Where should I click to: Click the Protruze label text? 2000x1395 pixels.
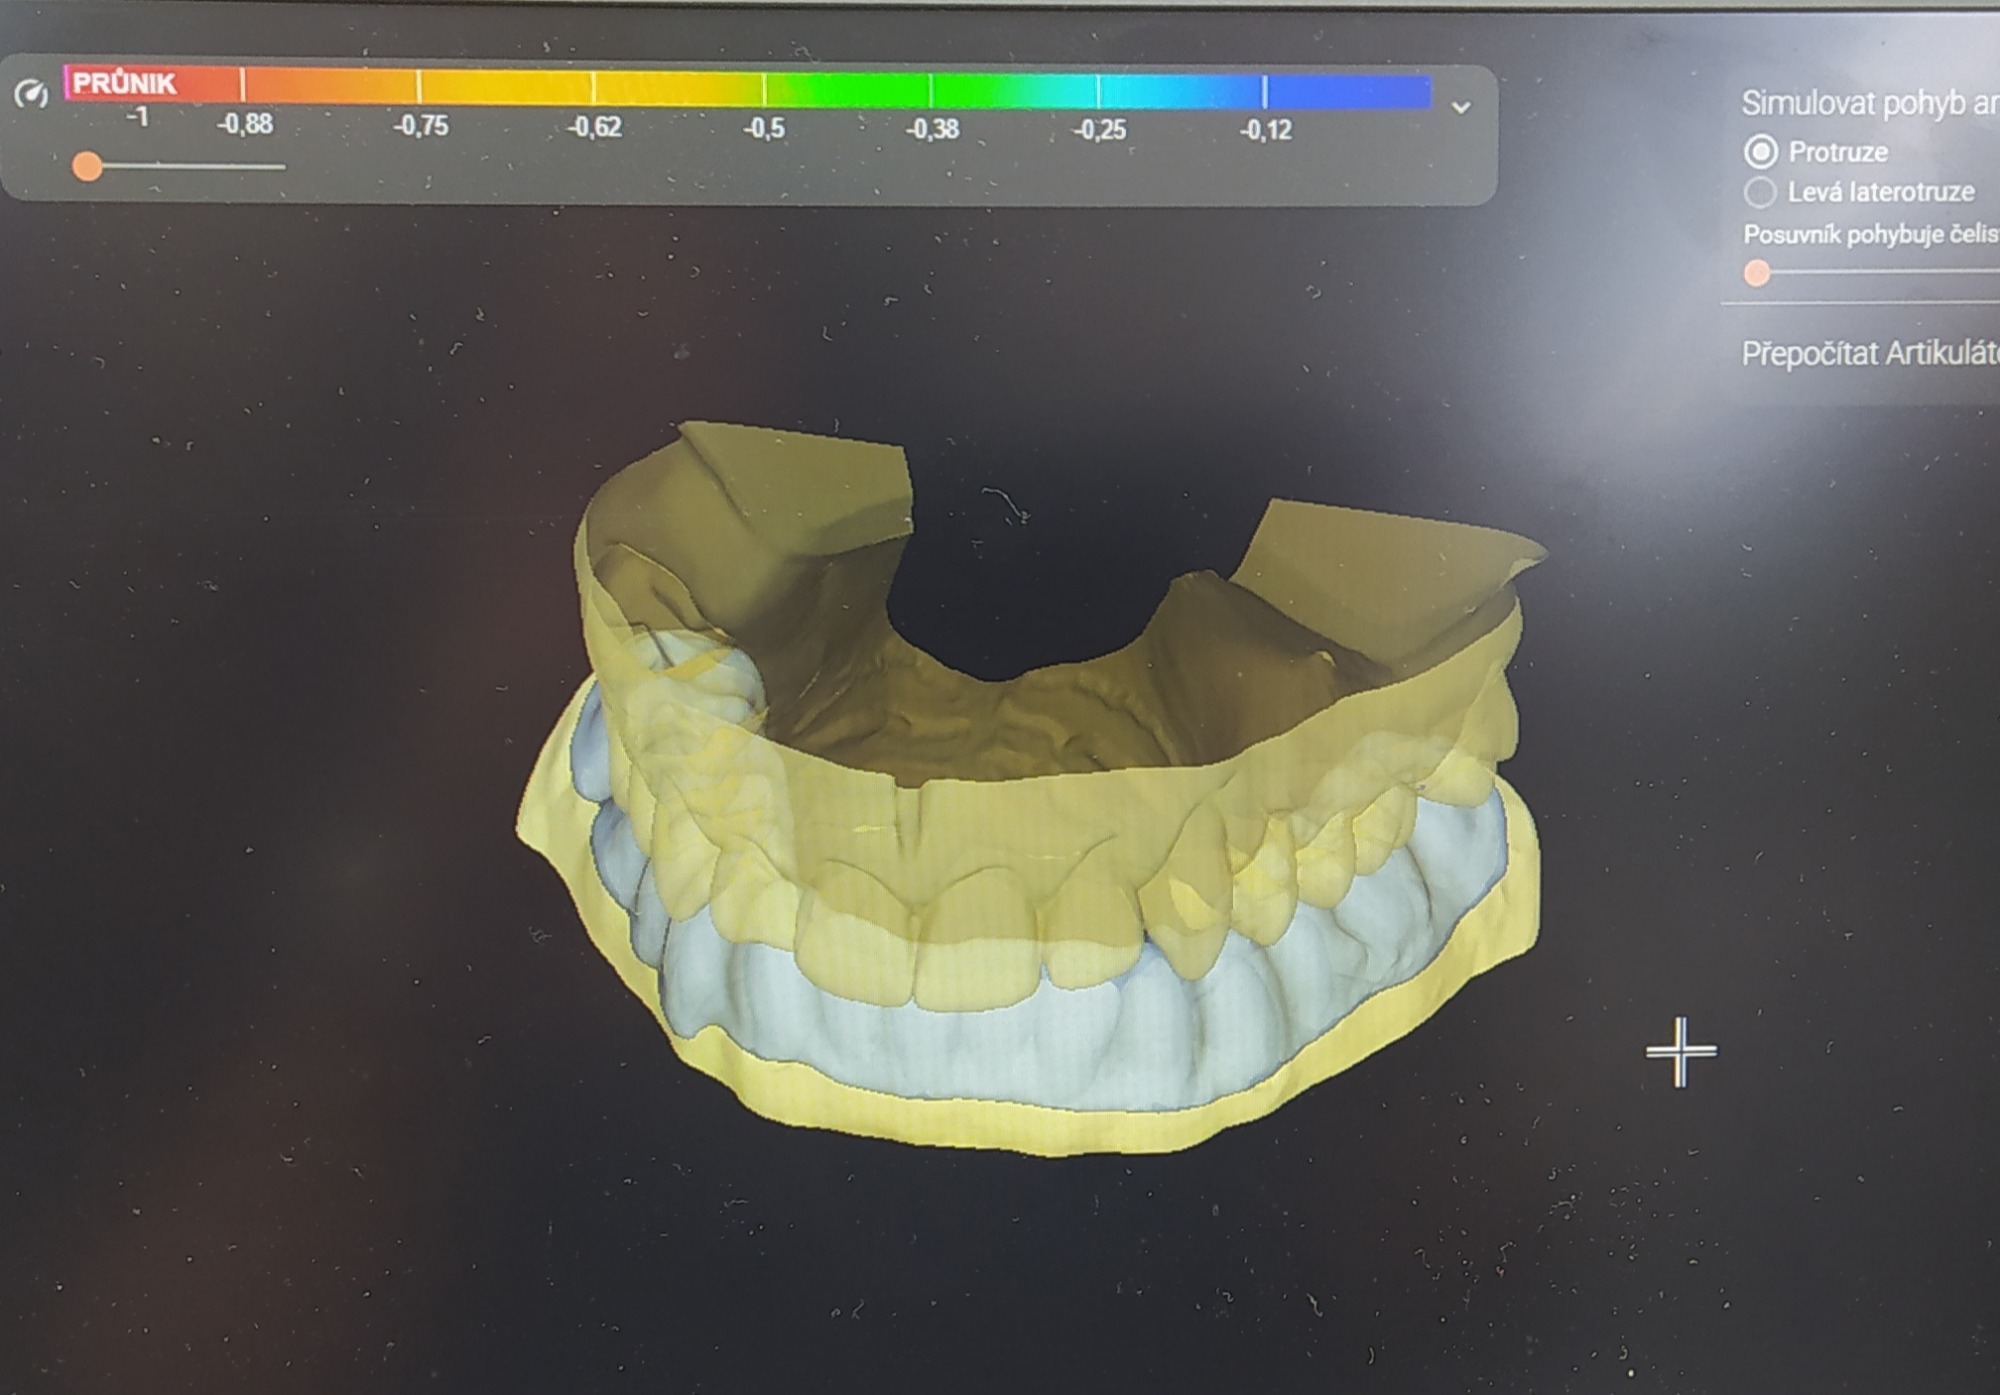1838,152
